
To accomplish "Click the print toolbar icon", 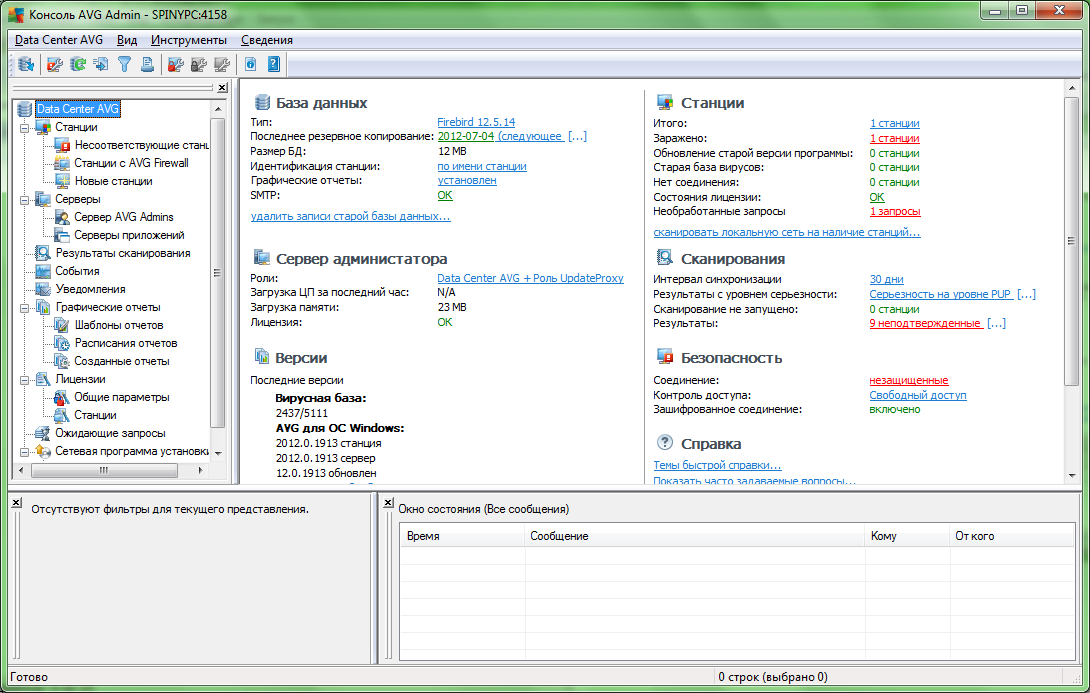I will click(147, 65).
